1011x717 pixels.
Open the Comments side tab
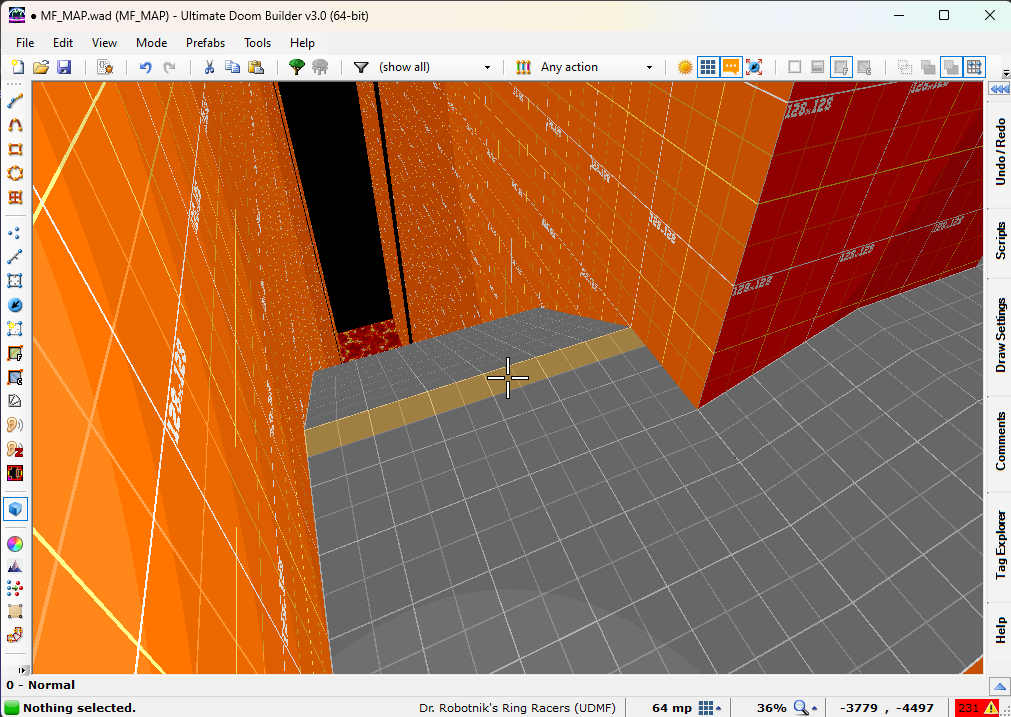tap(1000, 442)
